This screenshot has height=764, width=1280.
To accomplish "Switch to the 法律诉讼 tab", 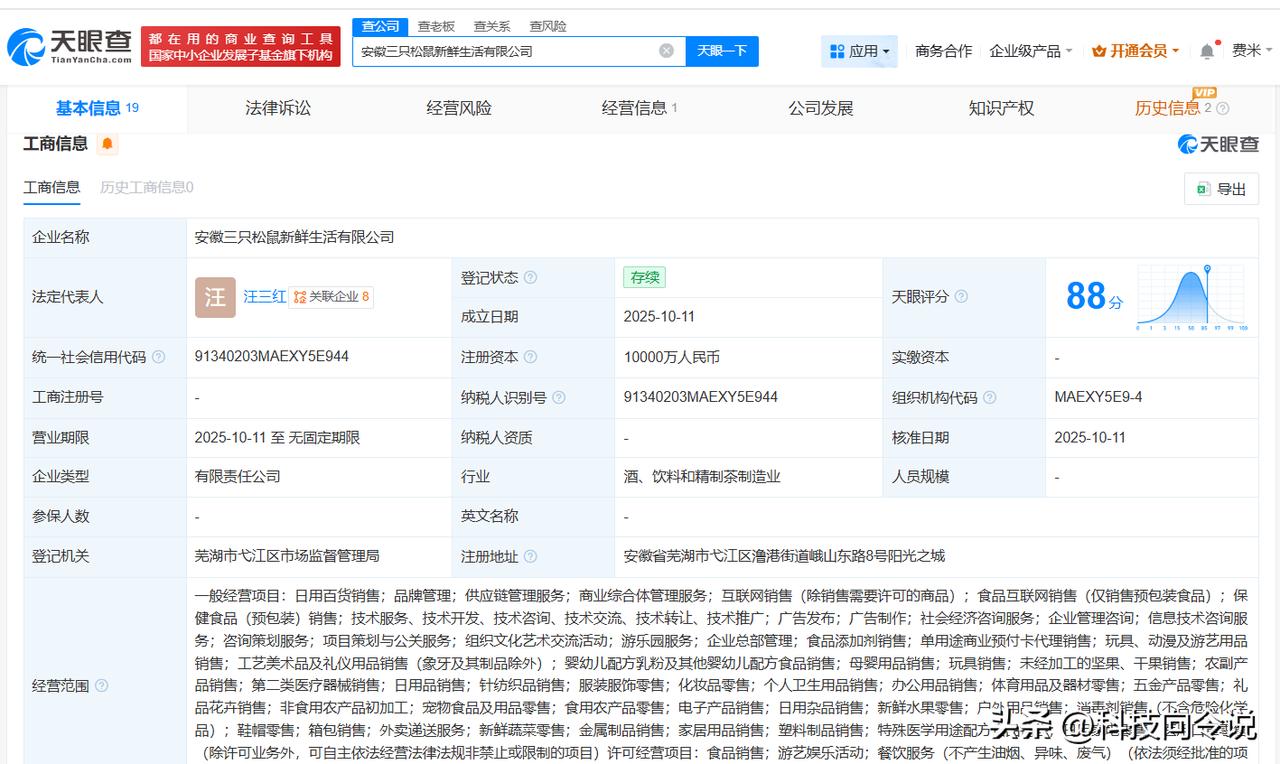I will (x=278, y=108).
